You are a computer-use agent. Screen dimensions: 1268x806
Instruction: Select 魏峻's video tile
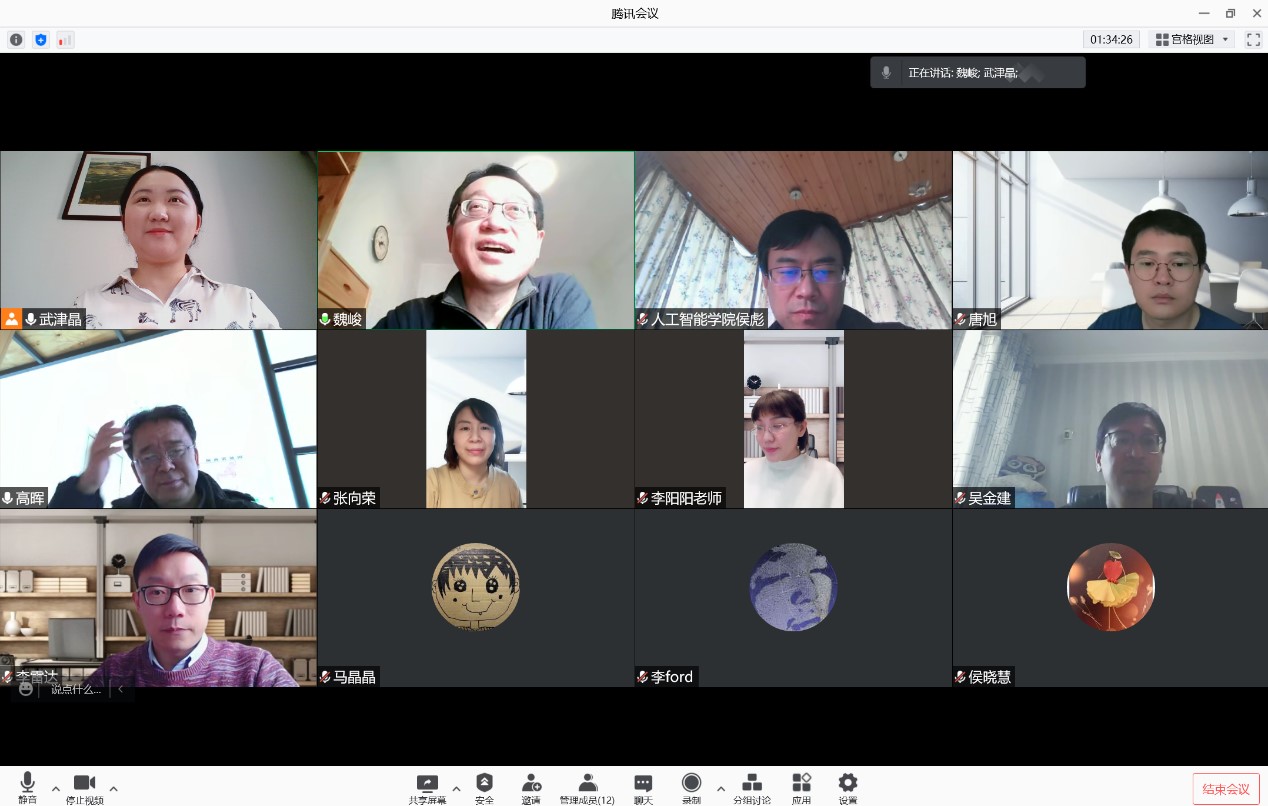(x=476, y=240)
